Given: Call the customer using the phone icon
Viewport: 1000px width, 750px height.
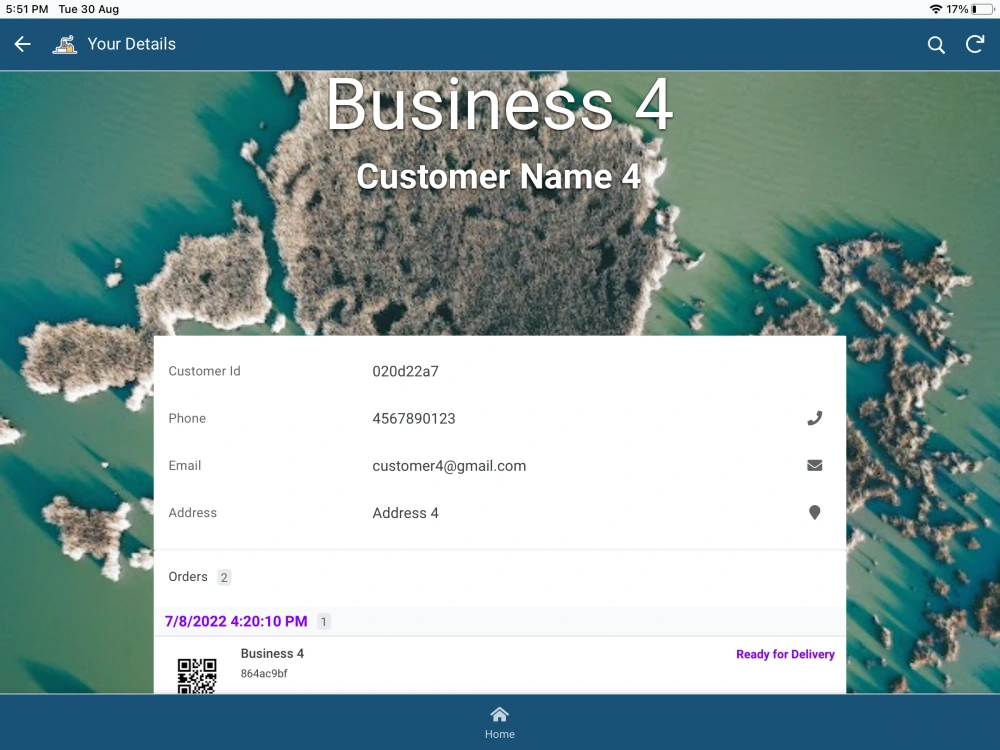Looking at the screenshot, I should click(814, 418).
